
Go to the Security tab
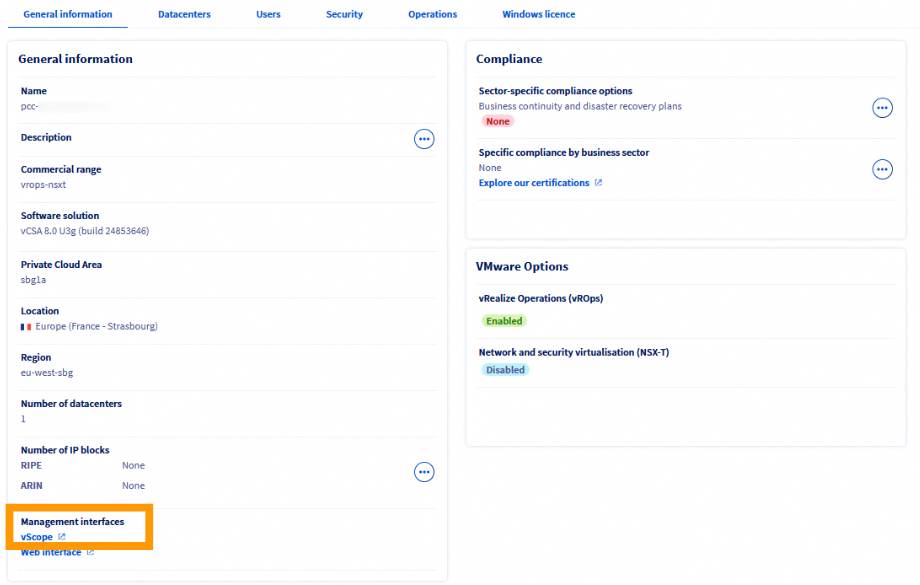(344, 15)
